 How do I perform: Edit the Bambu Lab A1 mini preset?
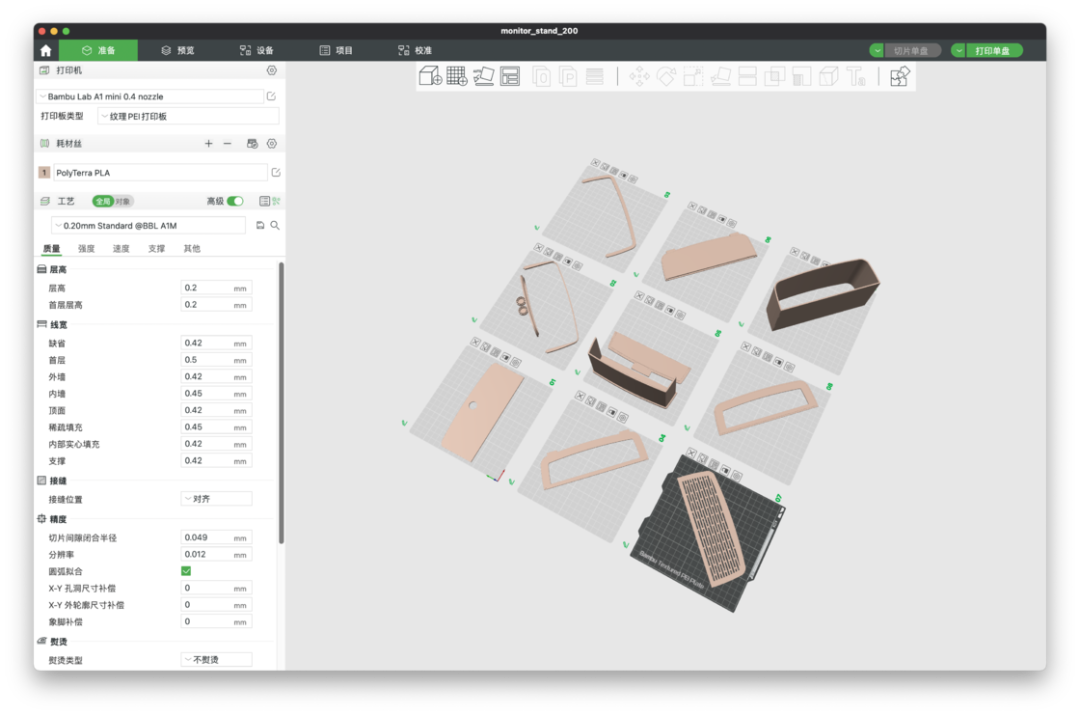tap(271, 96)
